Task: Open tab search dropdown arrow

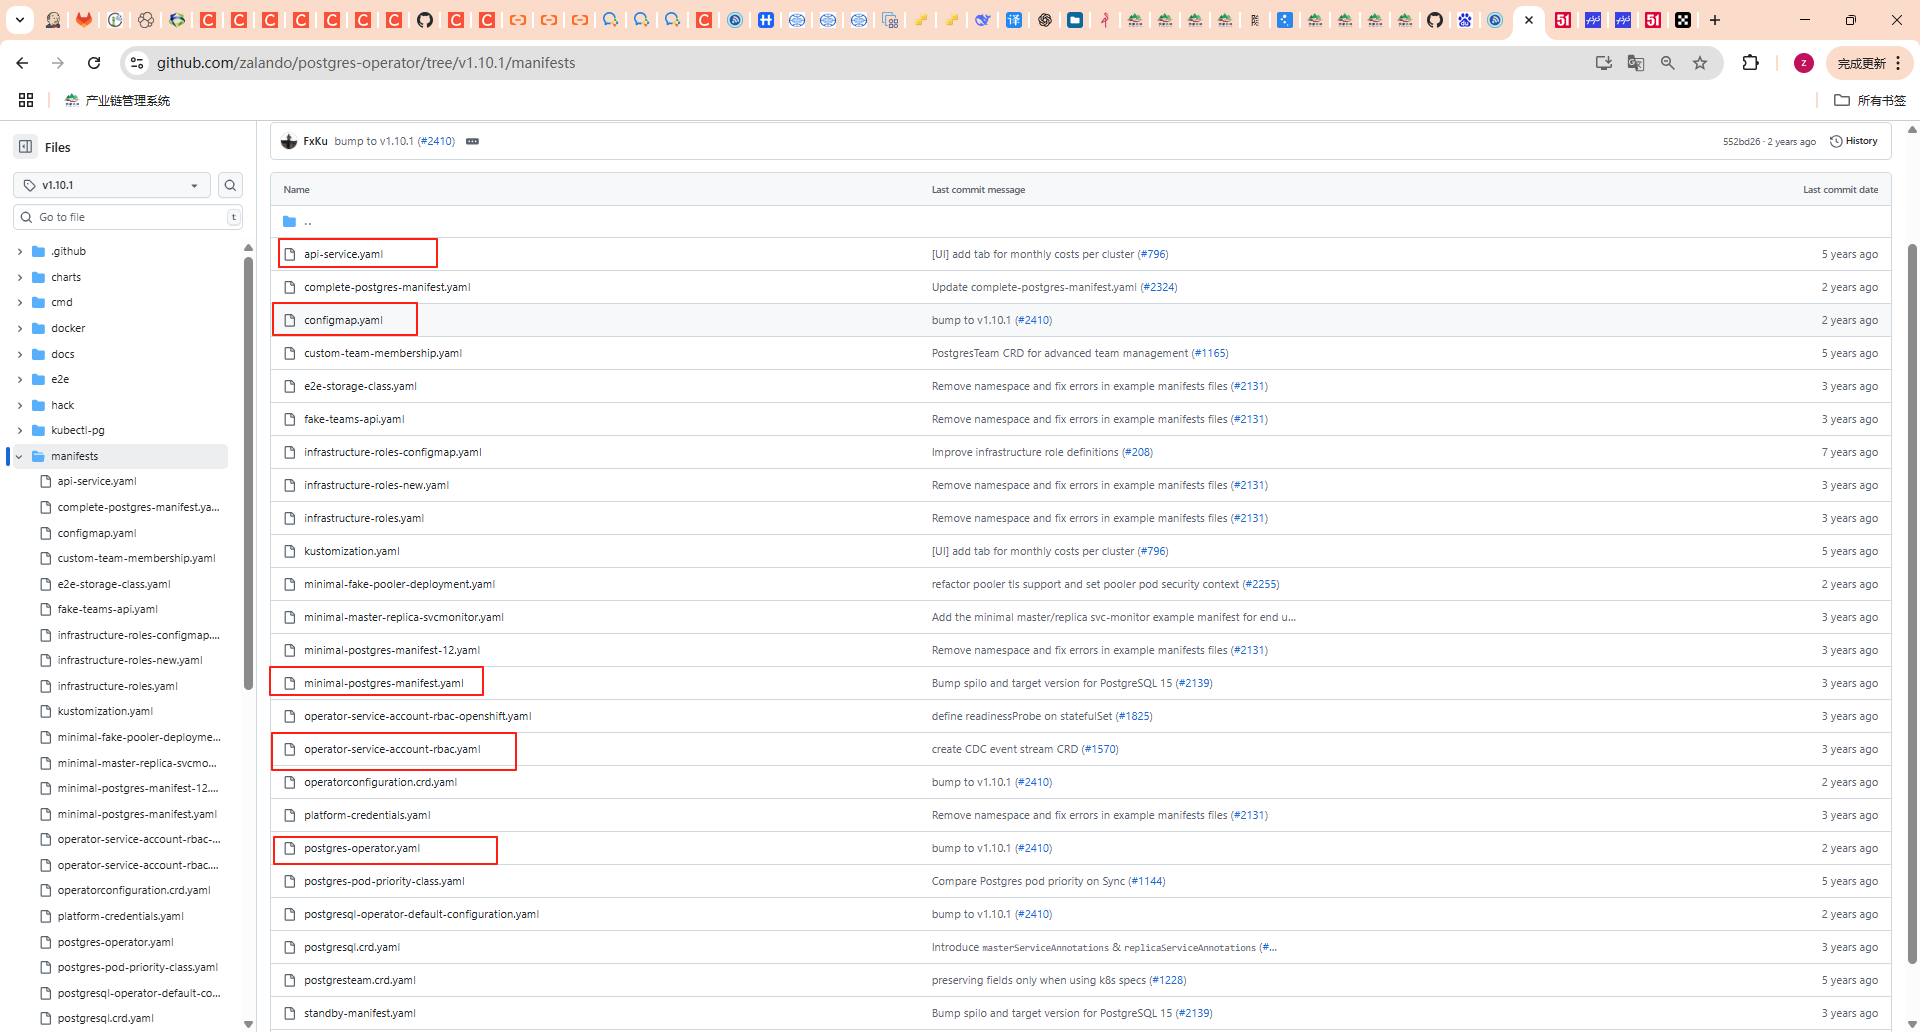Action: [19, 20]
